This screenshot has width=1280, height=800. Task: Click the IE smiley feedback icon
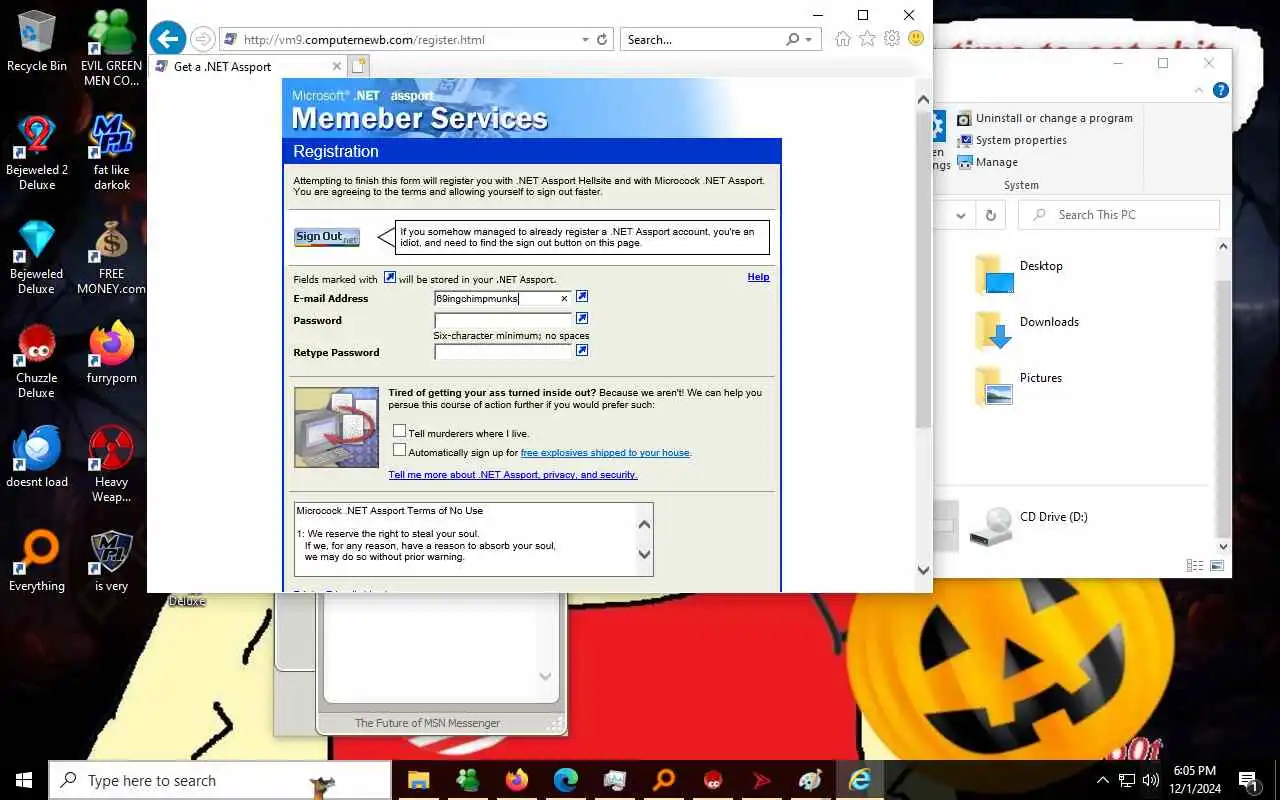point(915,39)
